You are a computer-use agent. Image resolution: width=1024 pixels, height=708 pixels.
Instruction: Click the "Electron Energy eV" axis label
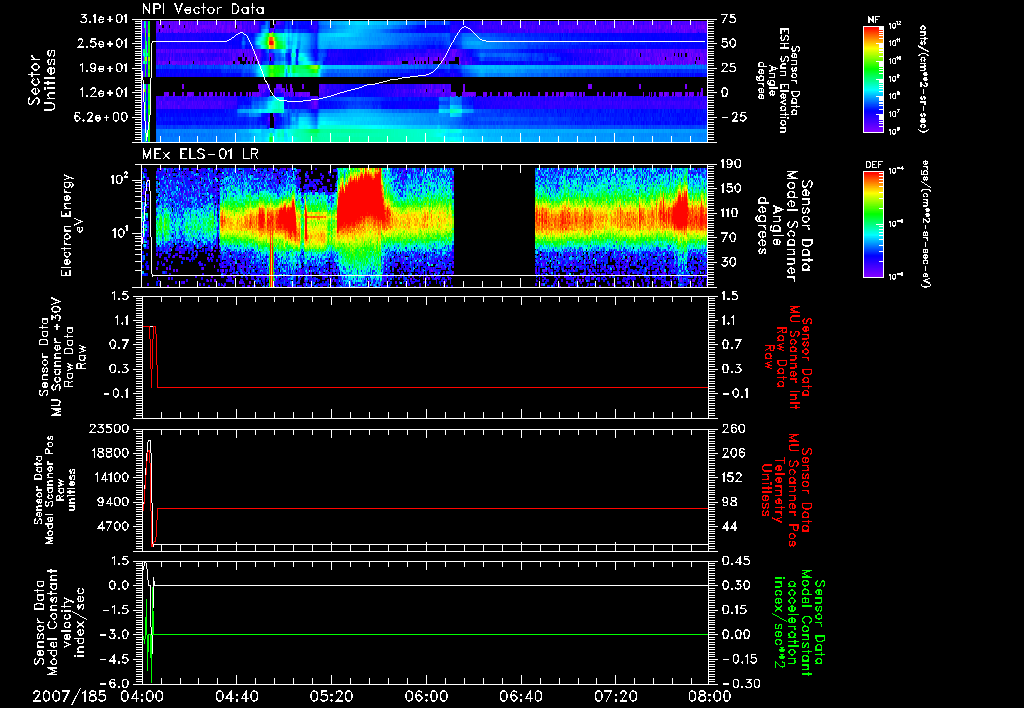(73, 225)
